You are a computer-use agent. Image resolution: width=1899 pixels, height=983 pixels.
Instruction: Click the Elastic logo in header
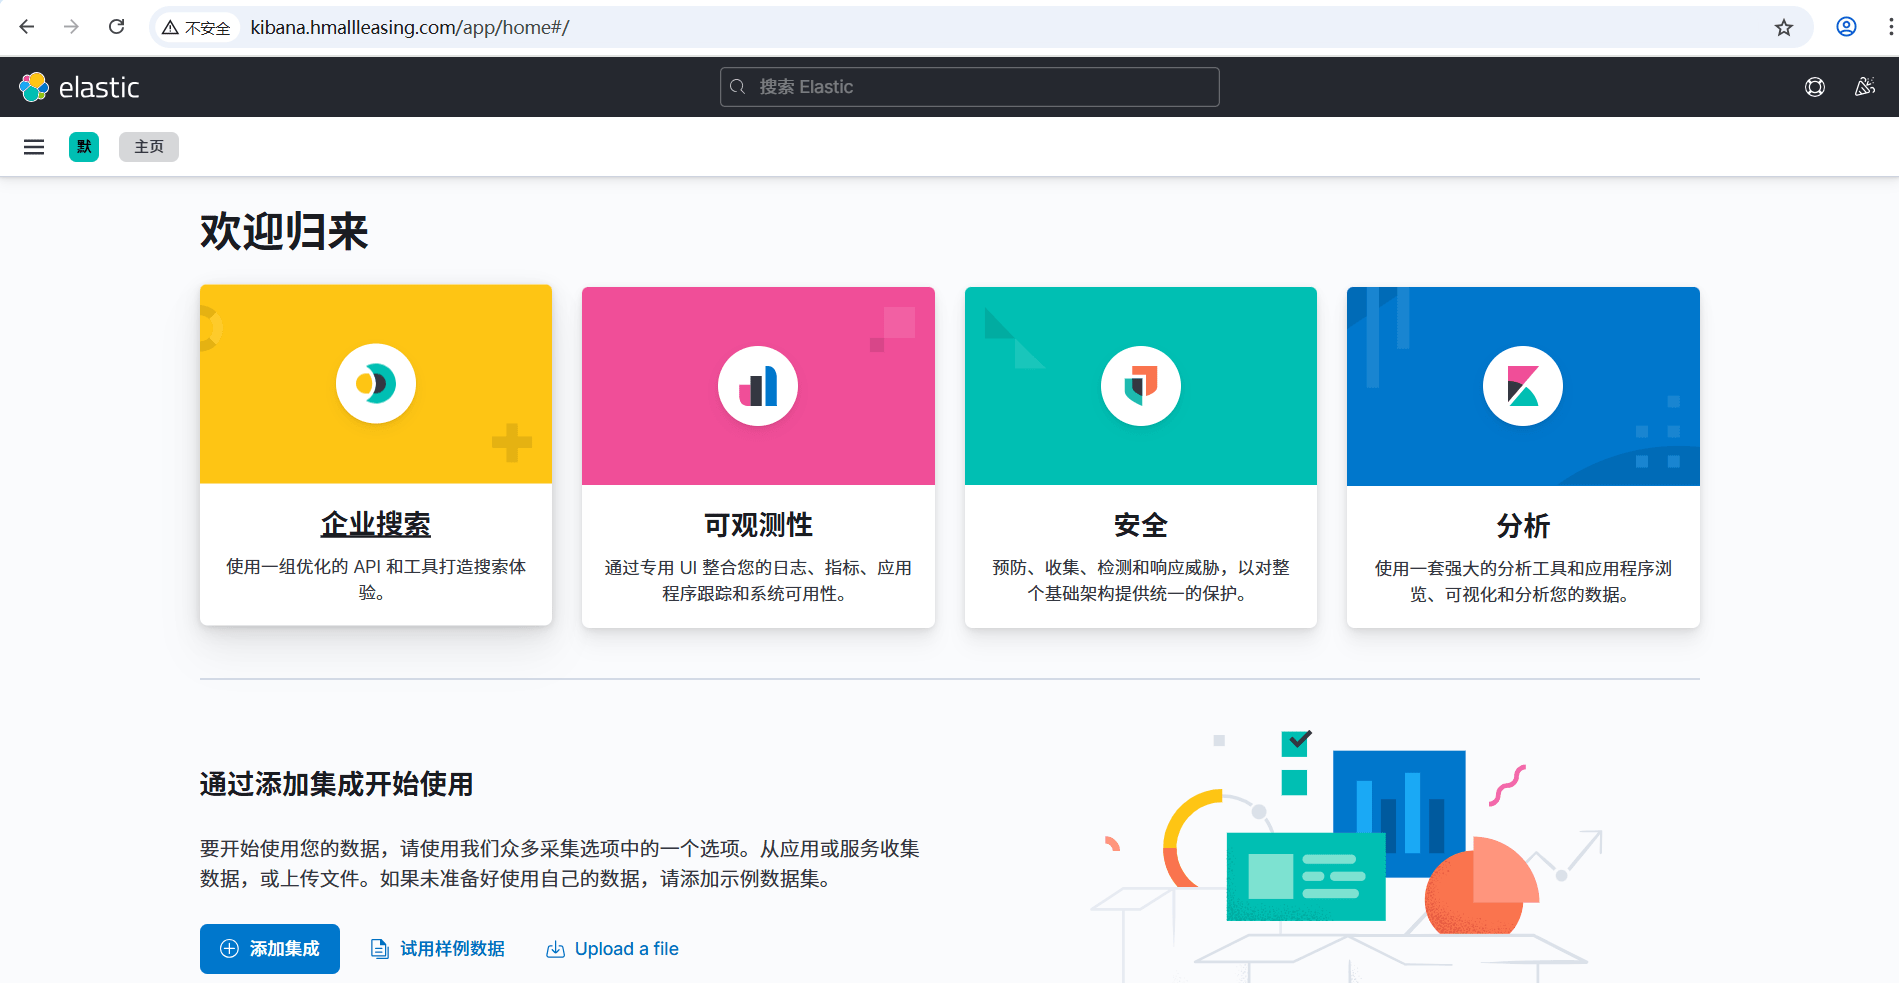coord(79,88)
